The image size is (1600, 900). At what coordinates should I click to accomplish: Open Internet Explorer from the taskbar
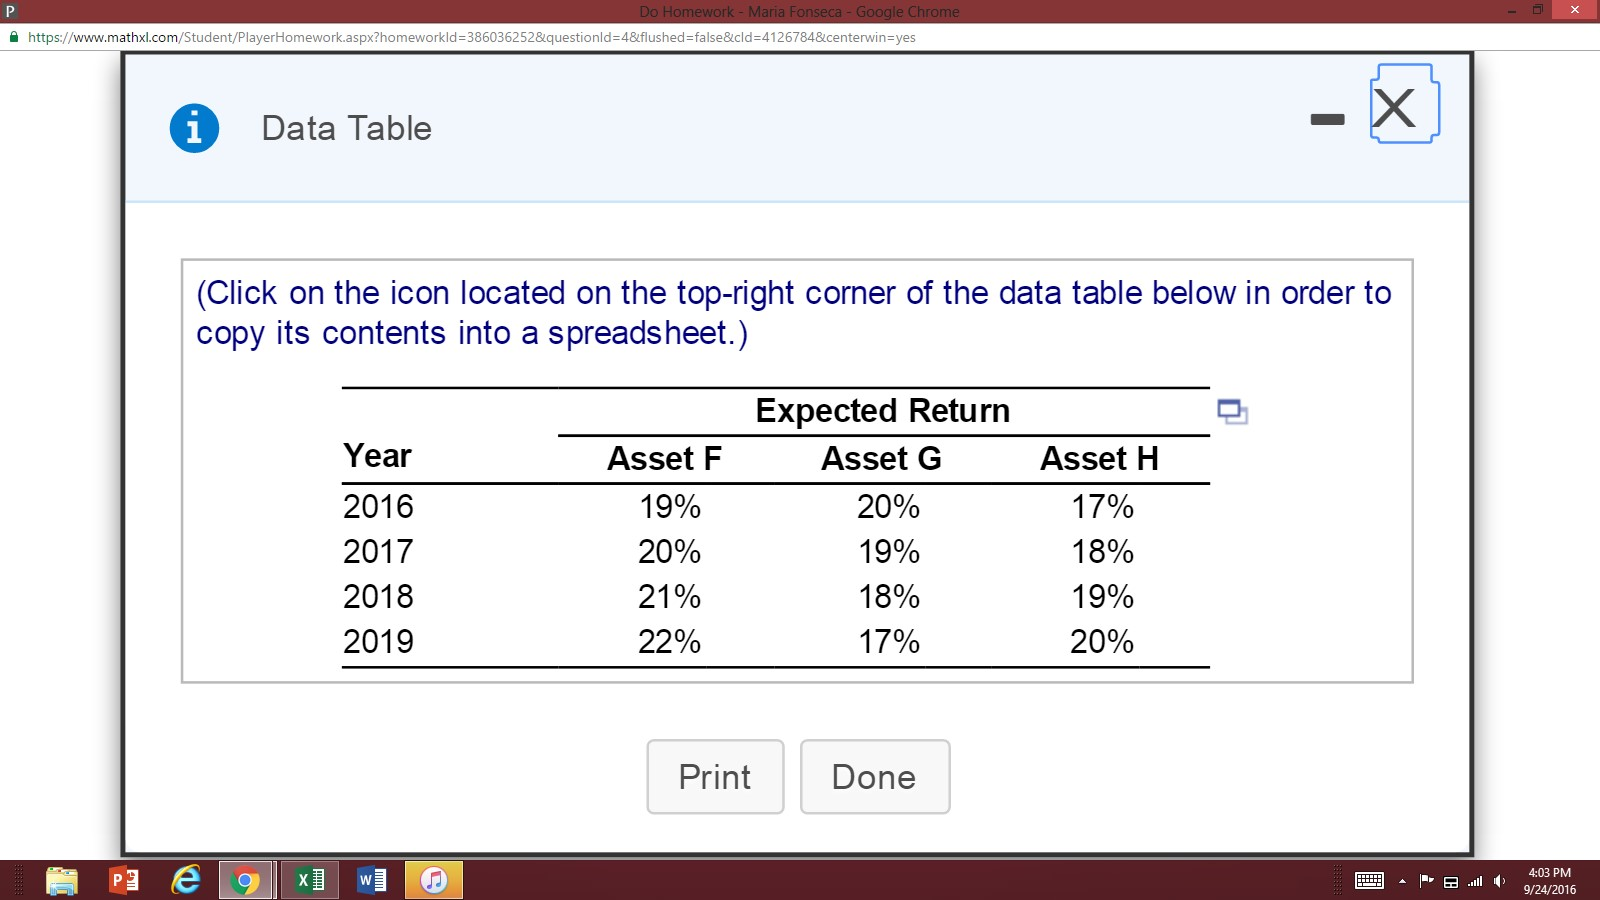(185, 880)
